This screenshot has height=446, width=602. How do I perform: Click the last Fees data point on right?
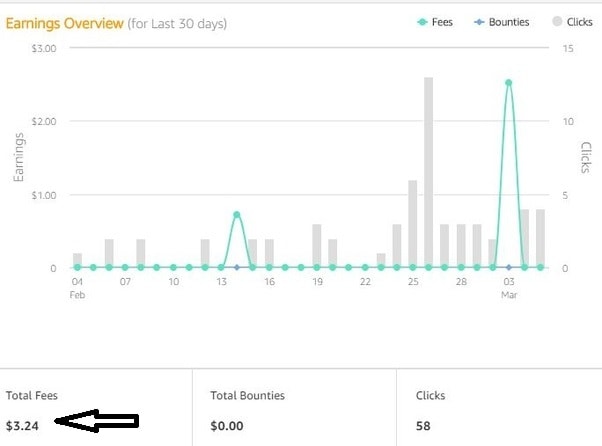coord(540,267)
